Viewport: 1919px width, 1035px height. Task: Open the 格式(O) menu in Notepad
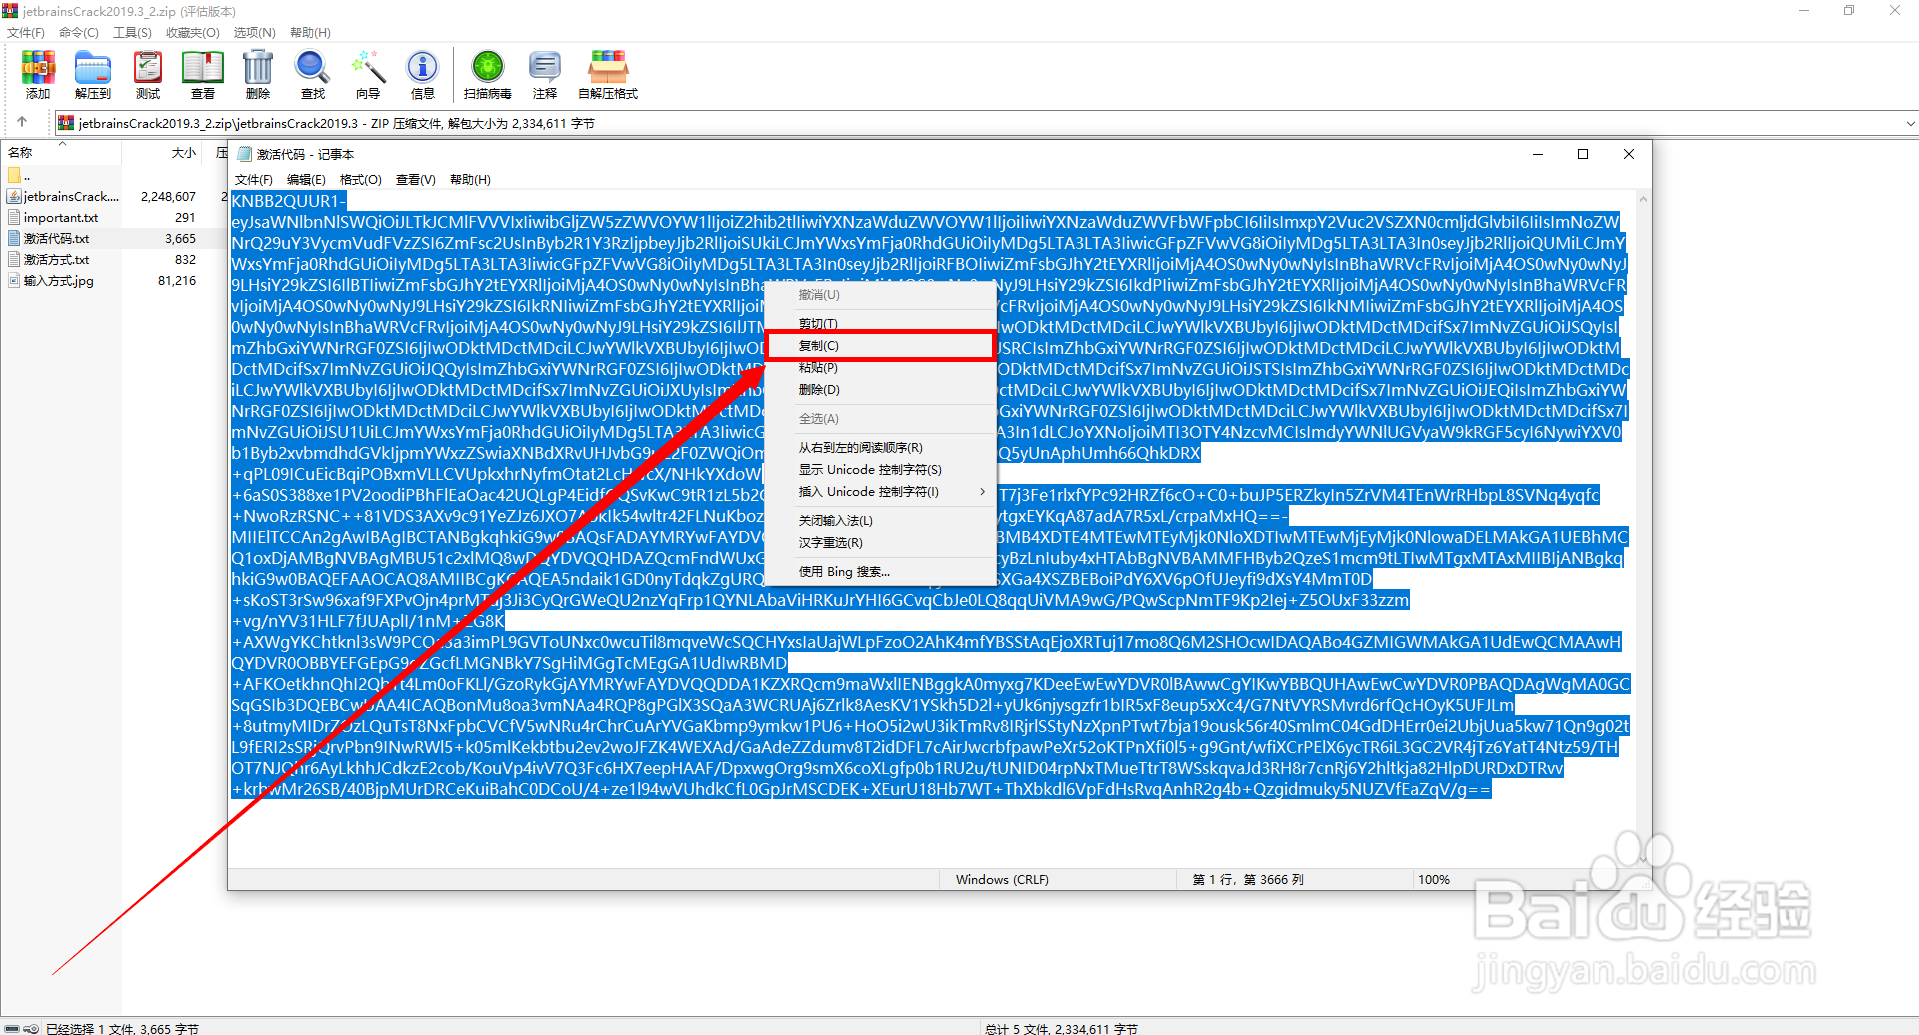point(360,179)
